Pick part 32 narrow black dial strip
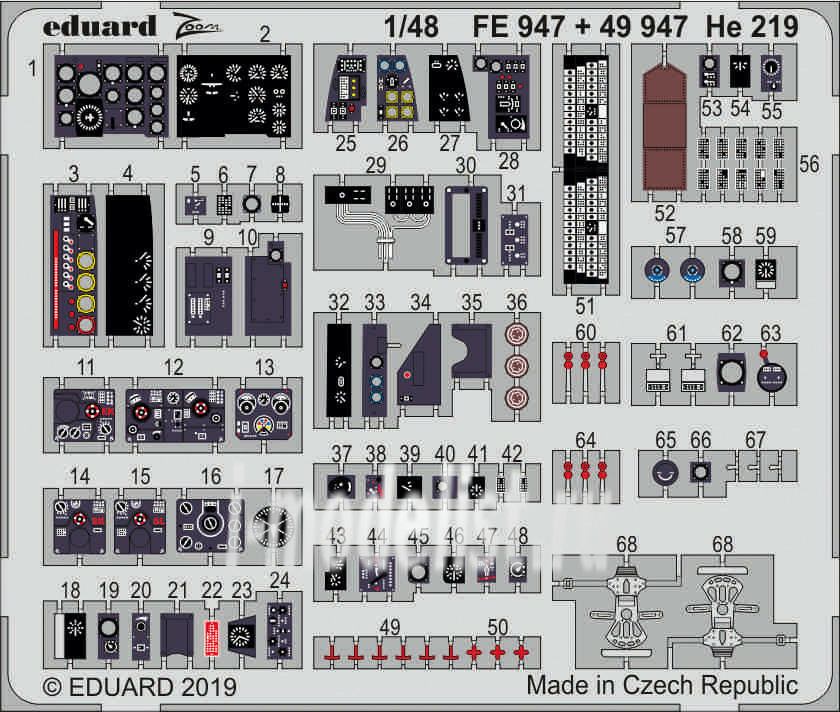Viewport: 840px width, 712px height. point(339,370)
